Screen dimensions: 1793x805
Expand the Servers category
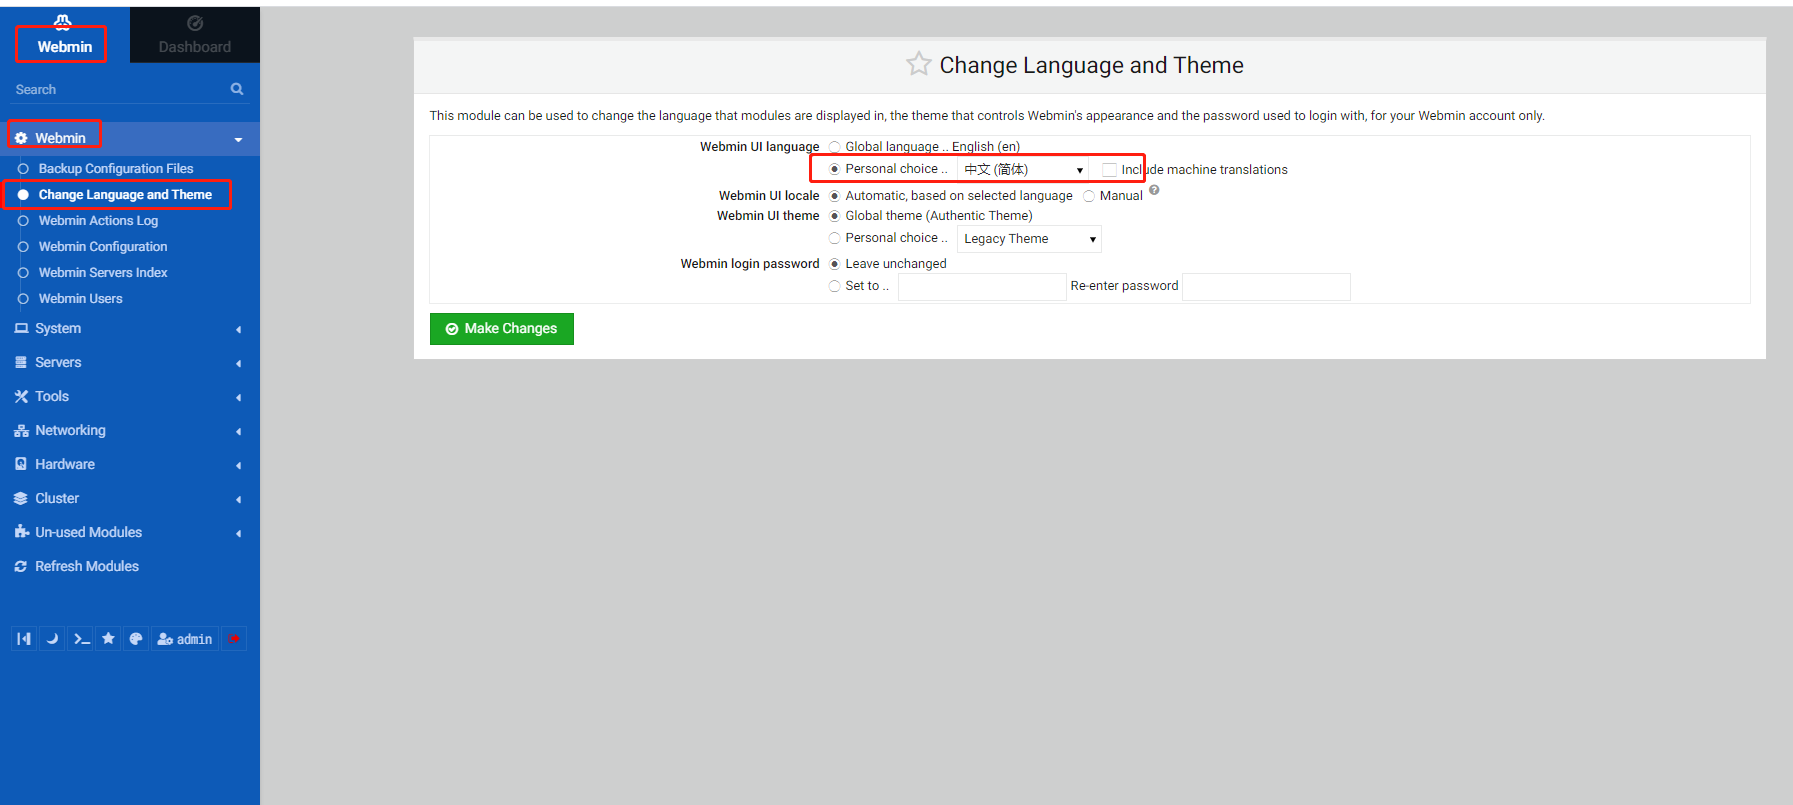130,362
